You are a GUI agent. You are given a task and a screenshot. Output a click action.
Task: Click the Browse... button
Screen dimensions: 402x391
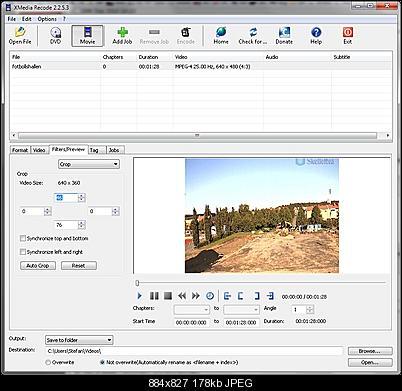click(370, 351)
